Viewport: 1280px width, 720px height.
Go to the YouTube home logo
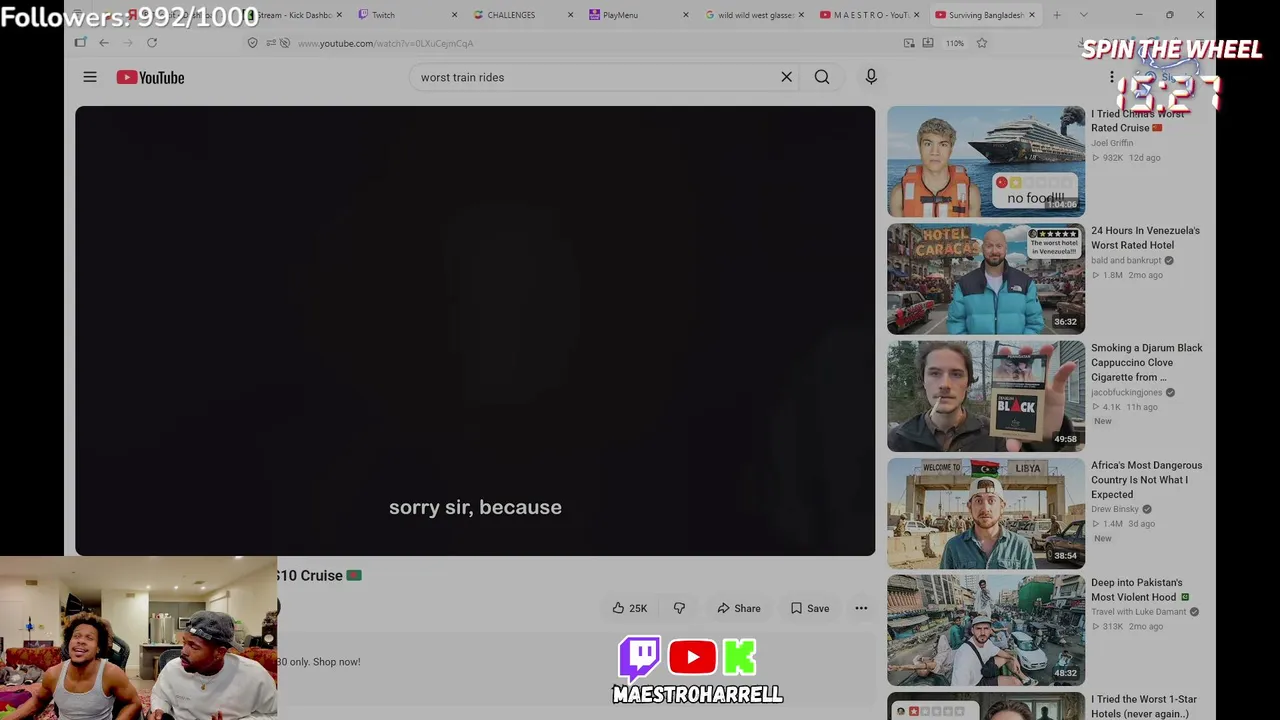point(150,77)
